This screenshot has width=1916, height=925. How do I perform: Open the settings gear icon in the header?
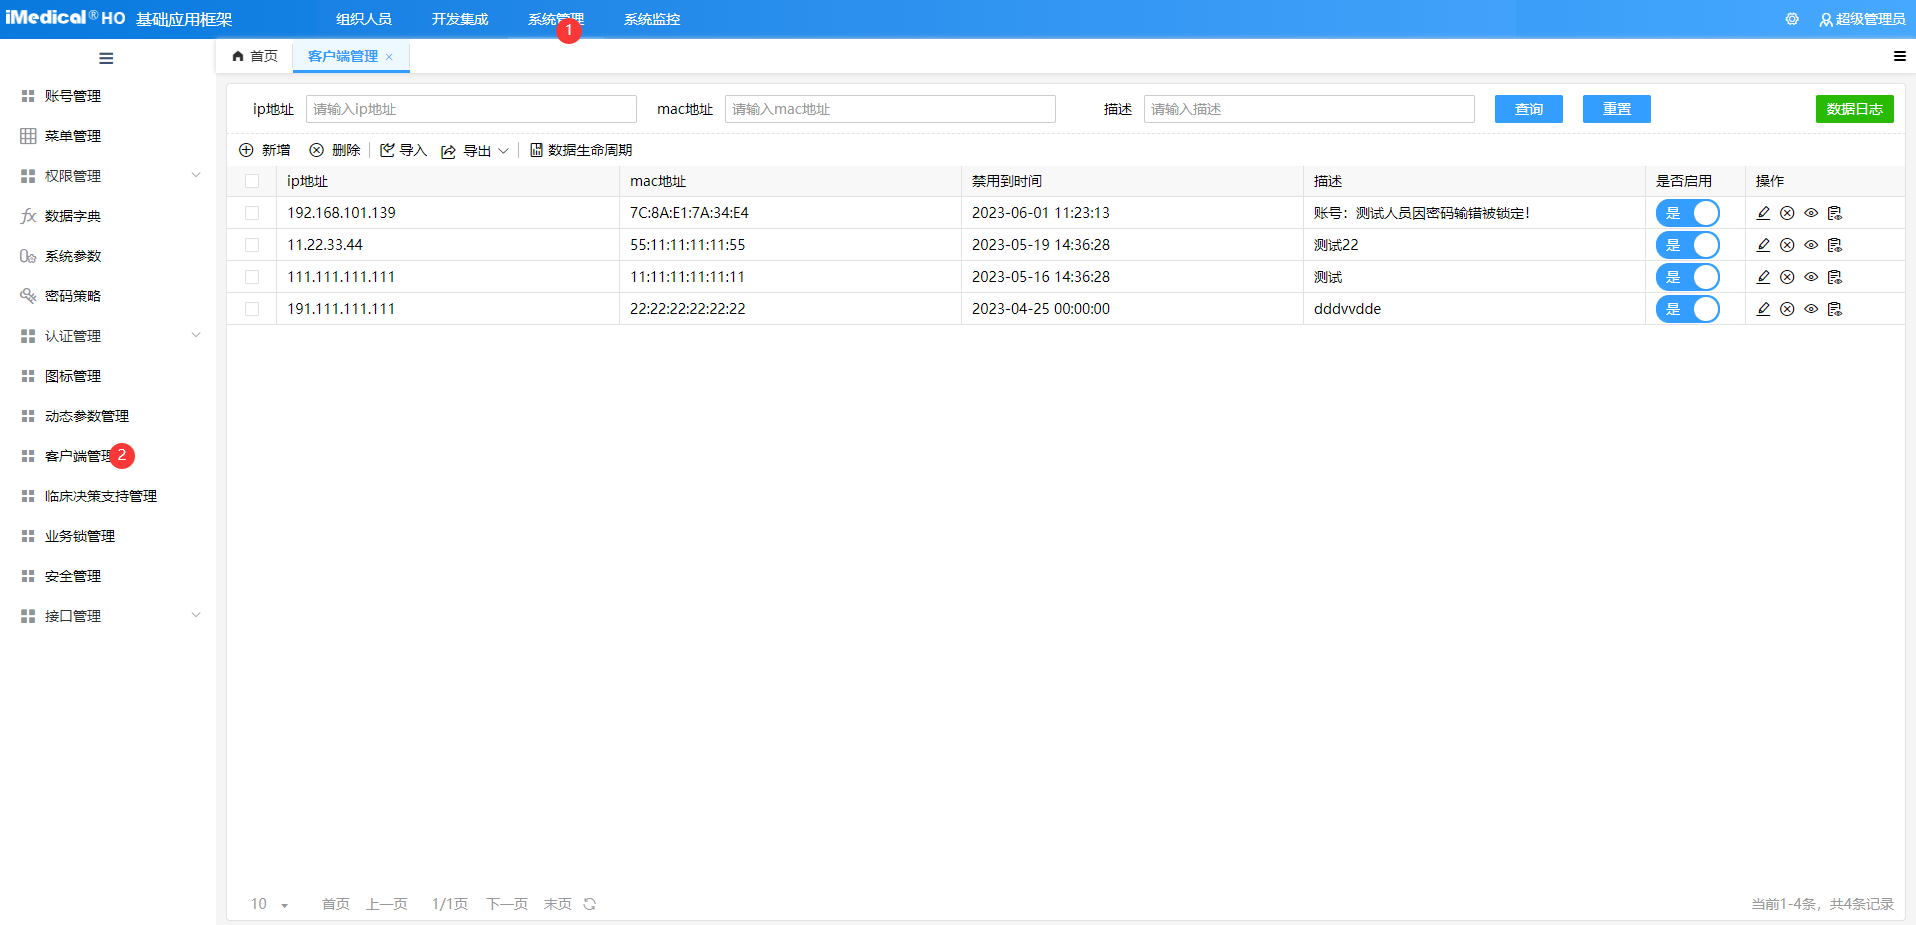point(1792,19)
